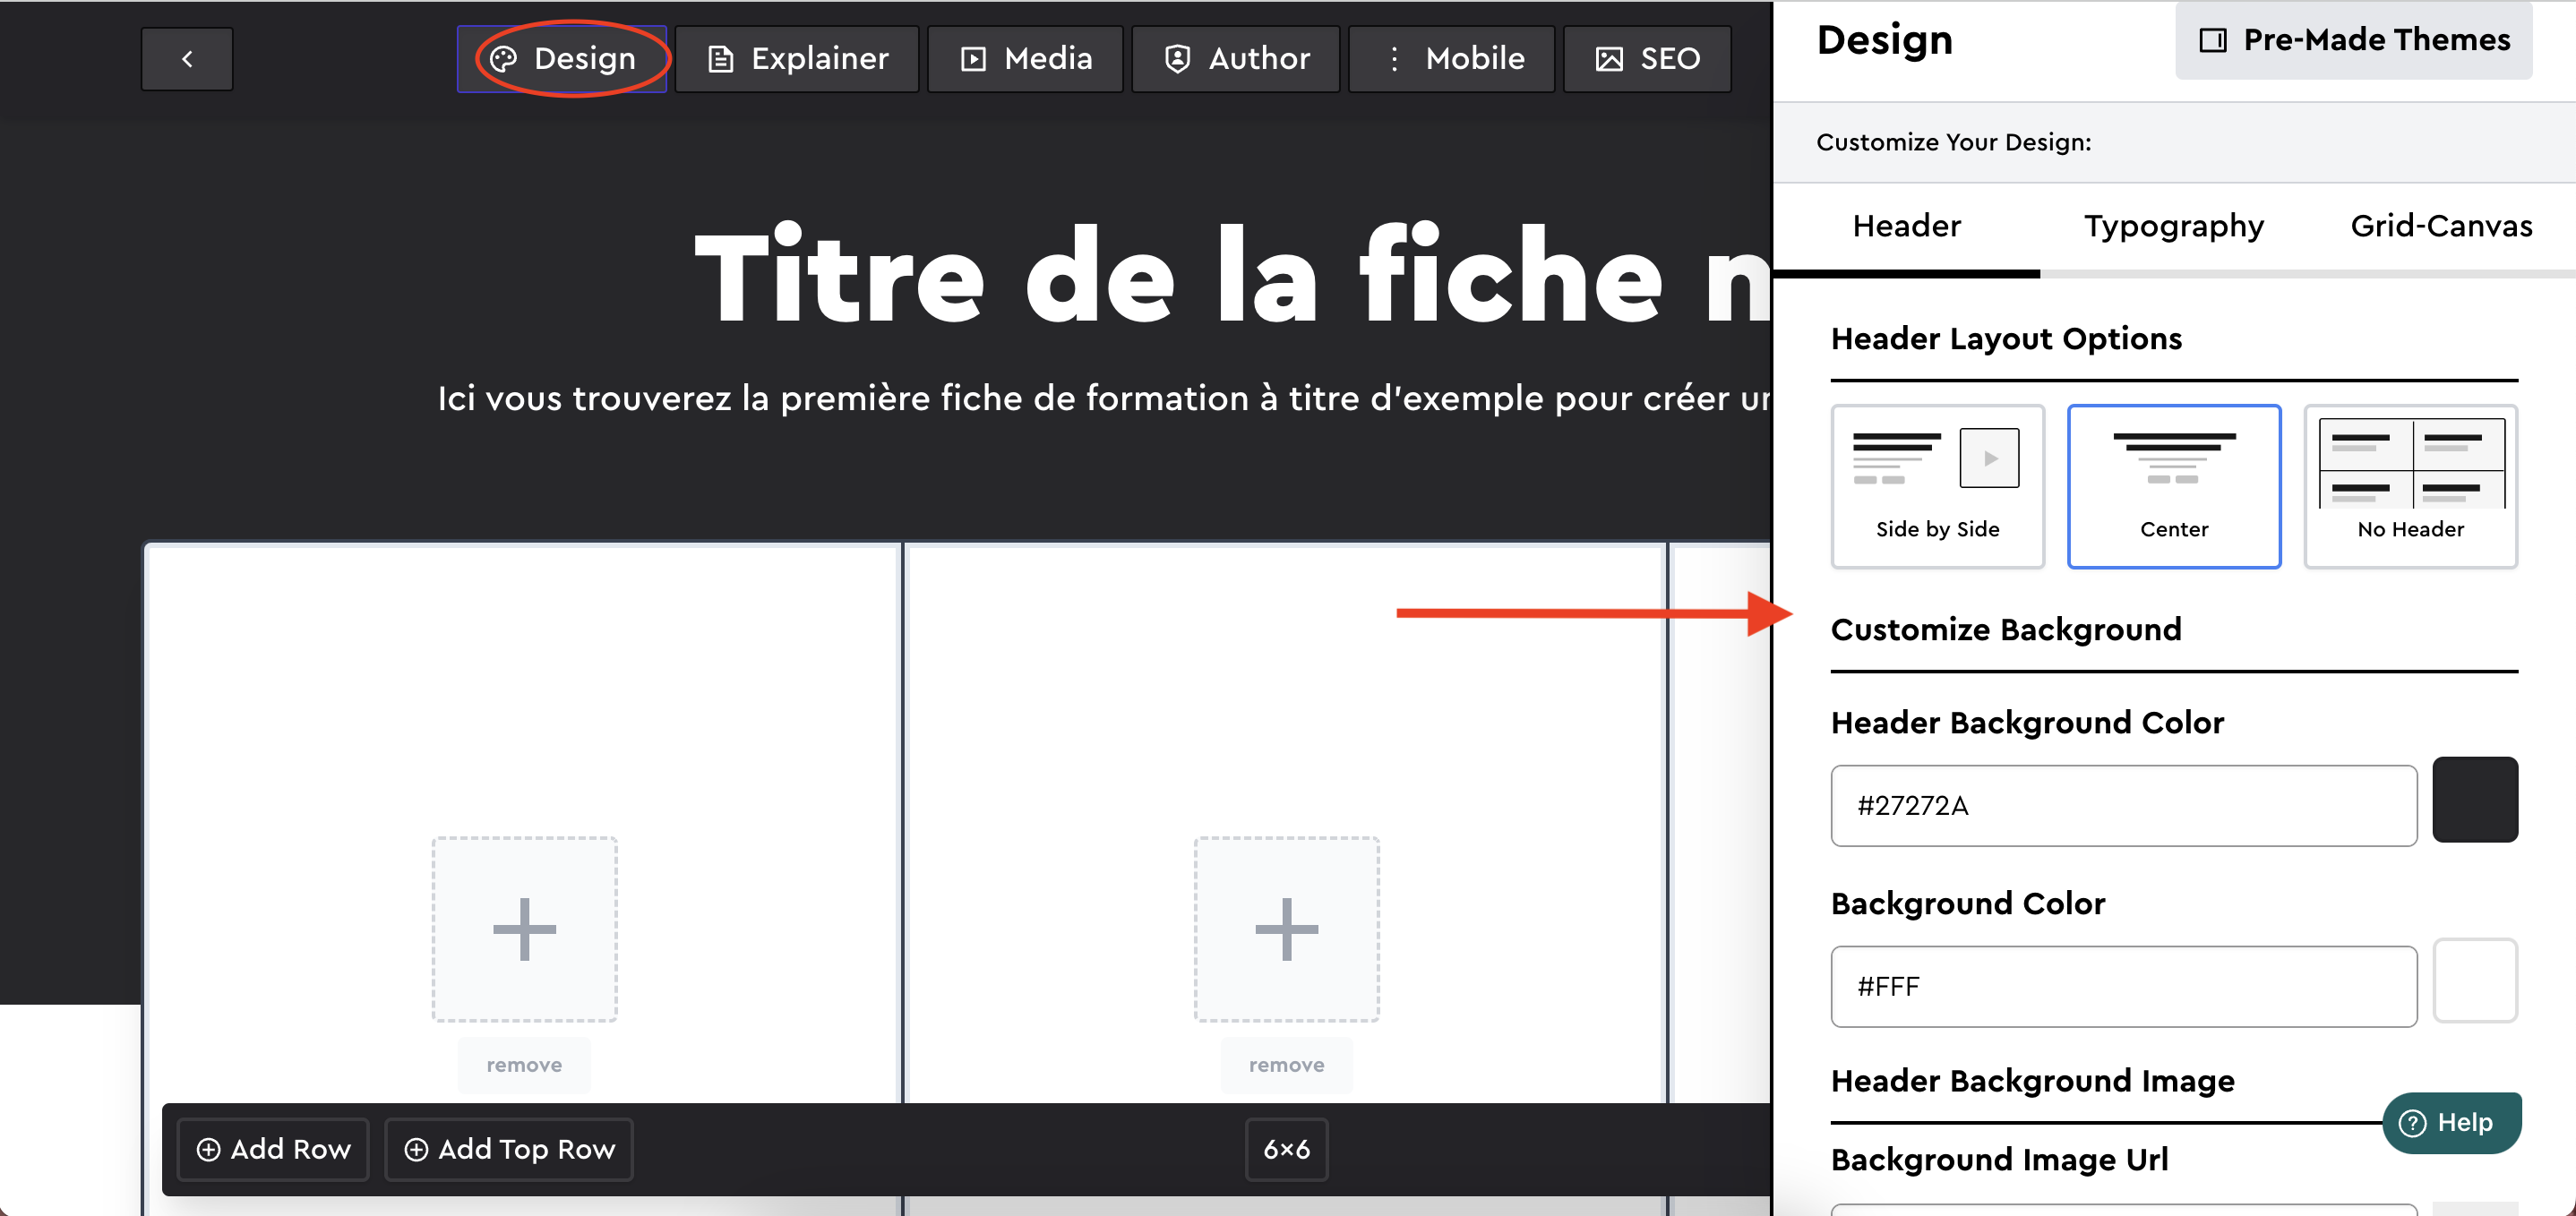The image size is (2576, 1216).
Task: Click the back chevron arrow button
Action: tap(187, 59)
